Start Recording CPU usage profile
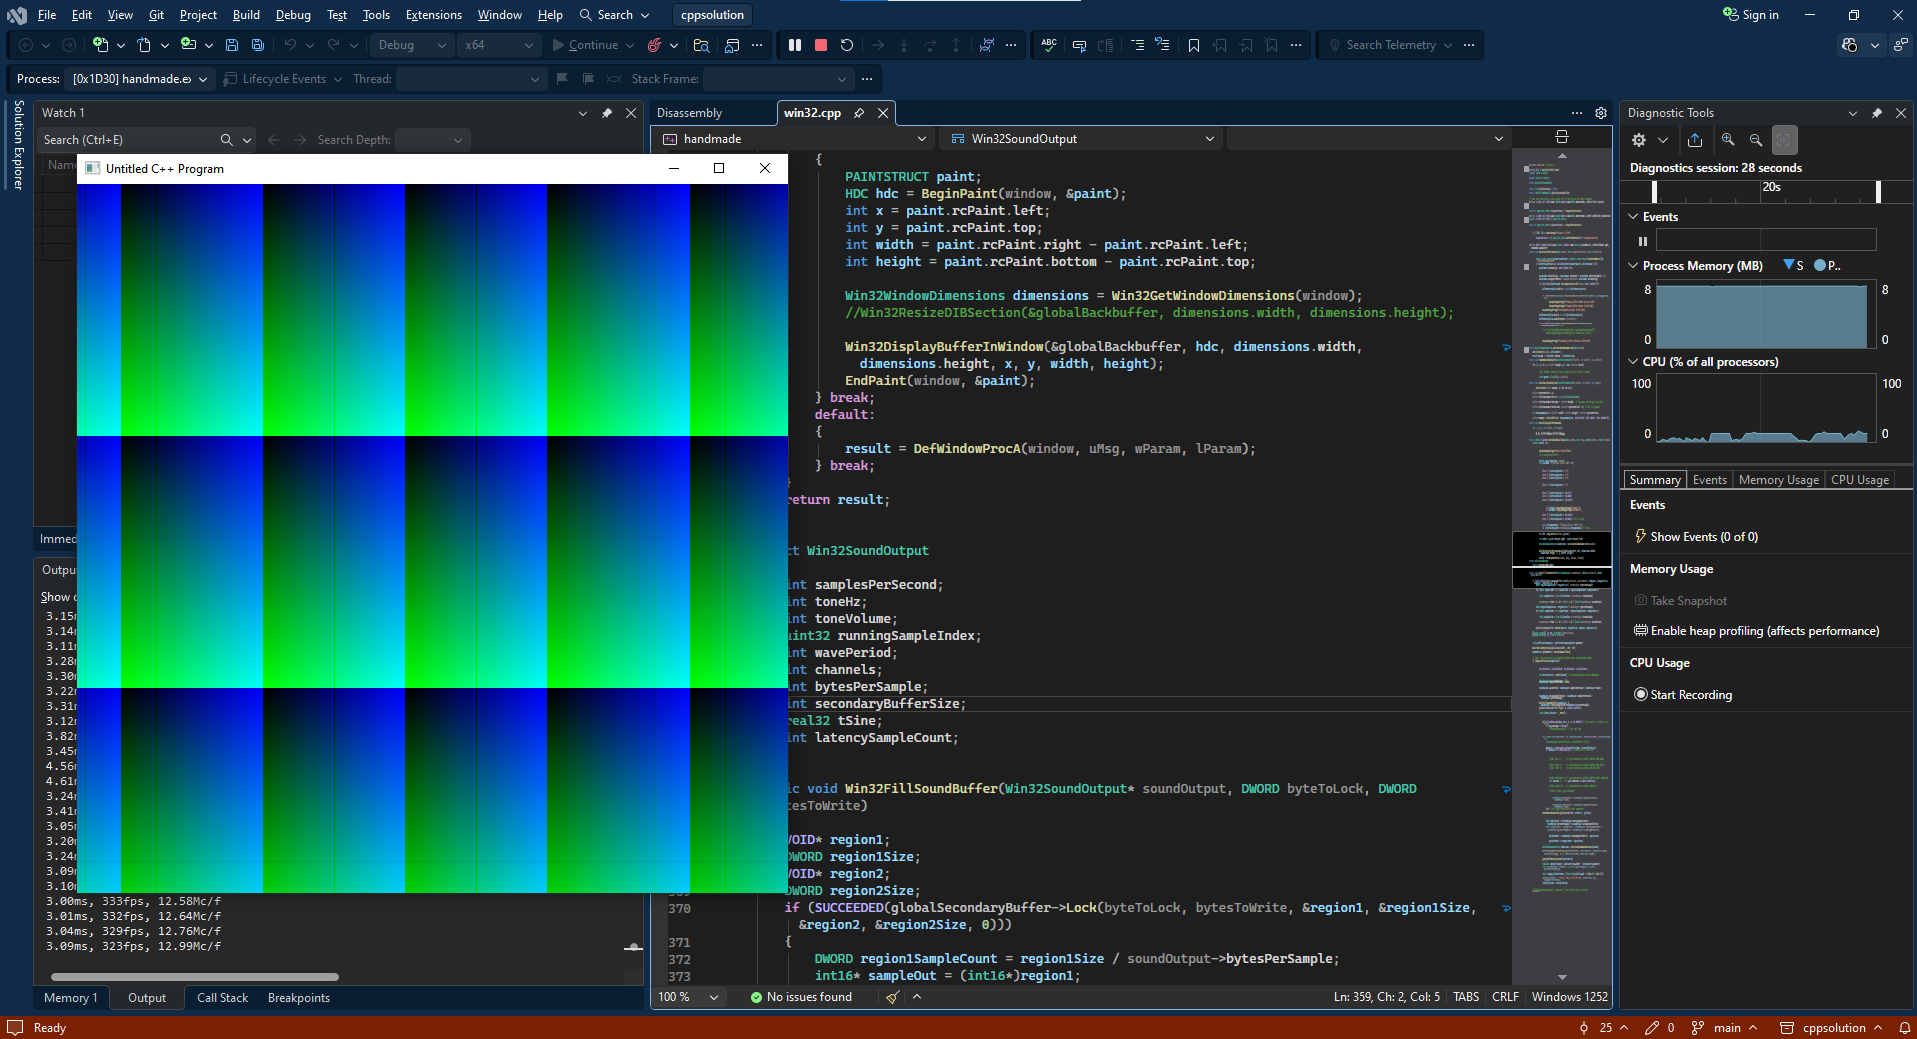 (1690, 695)
